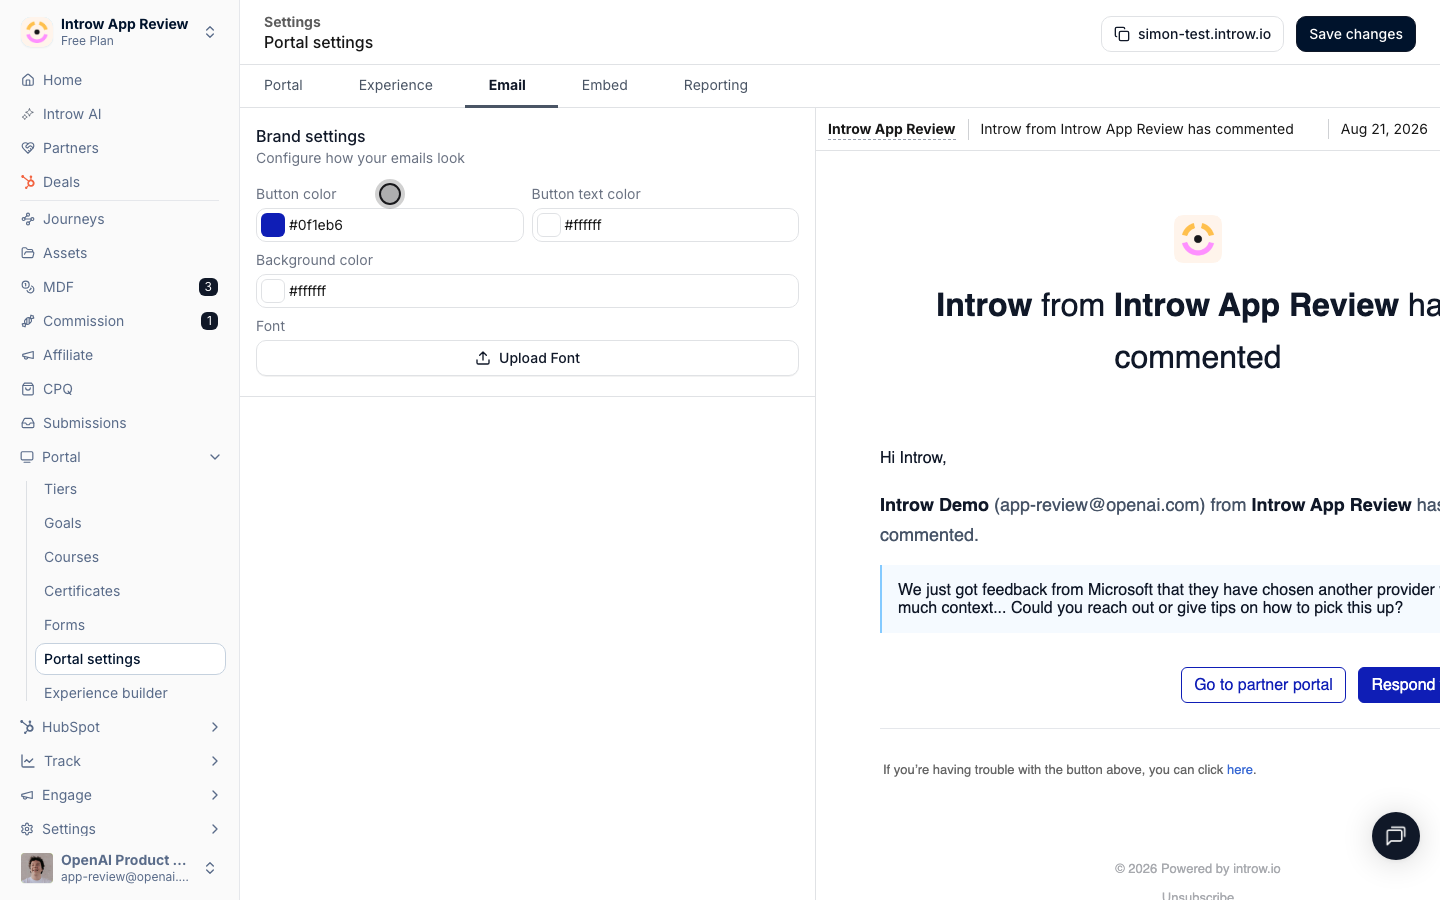Click the HubSpot icon in sidebar
The image size is (1440, 900).
click(28, 727)
